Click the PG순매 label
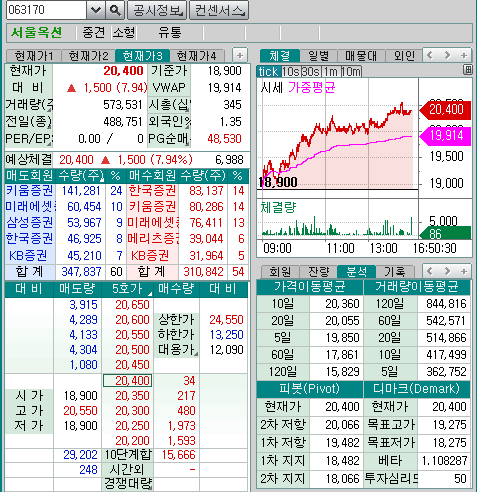477x492 pixels. point(169,139)
